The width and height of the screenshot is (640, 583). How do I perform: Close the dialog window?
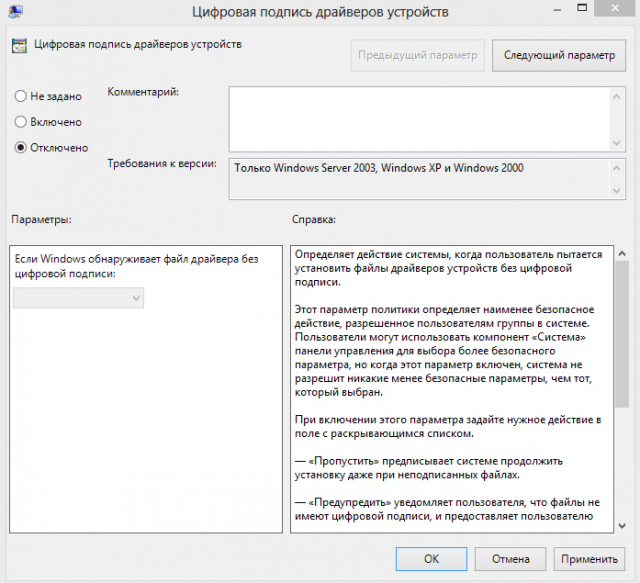pos(615,8)
